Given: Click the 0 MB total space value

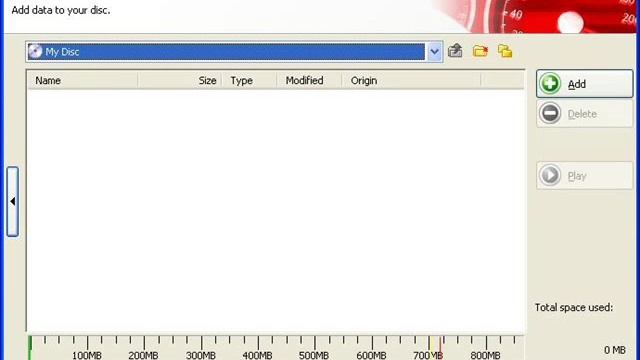Looking at the screenshot, I should (x=615, y=350).
